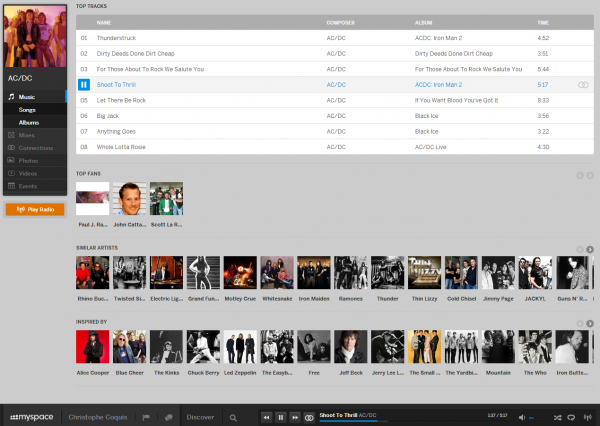Open Blue Cheer inspired-by artist
The height and width of the screenshot is (426, 600).
click(129, 347)
